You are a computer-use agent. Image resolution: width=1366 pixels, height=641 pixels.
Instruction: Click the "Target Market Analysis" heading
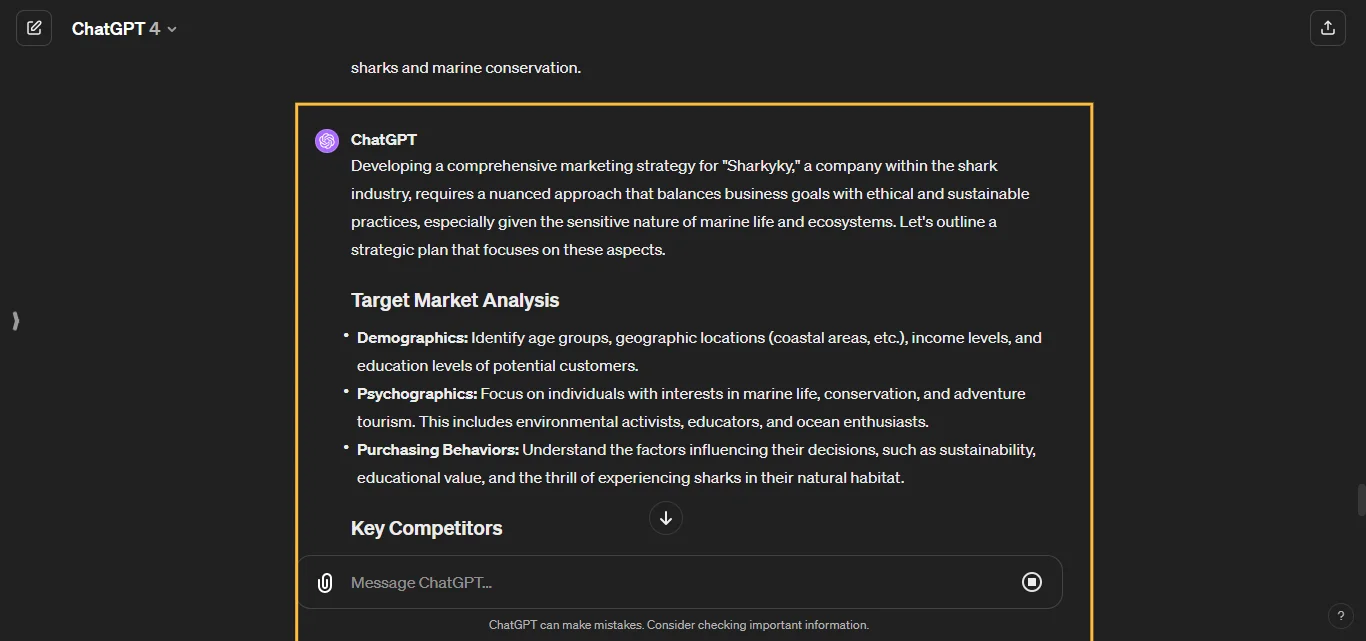pyautogui.click(x=455, y=300)
